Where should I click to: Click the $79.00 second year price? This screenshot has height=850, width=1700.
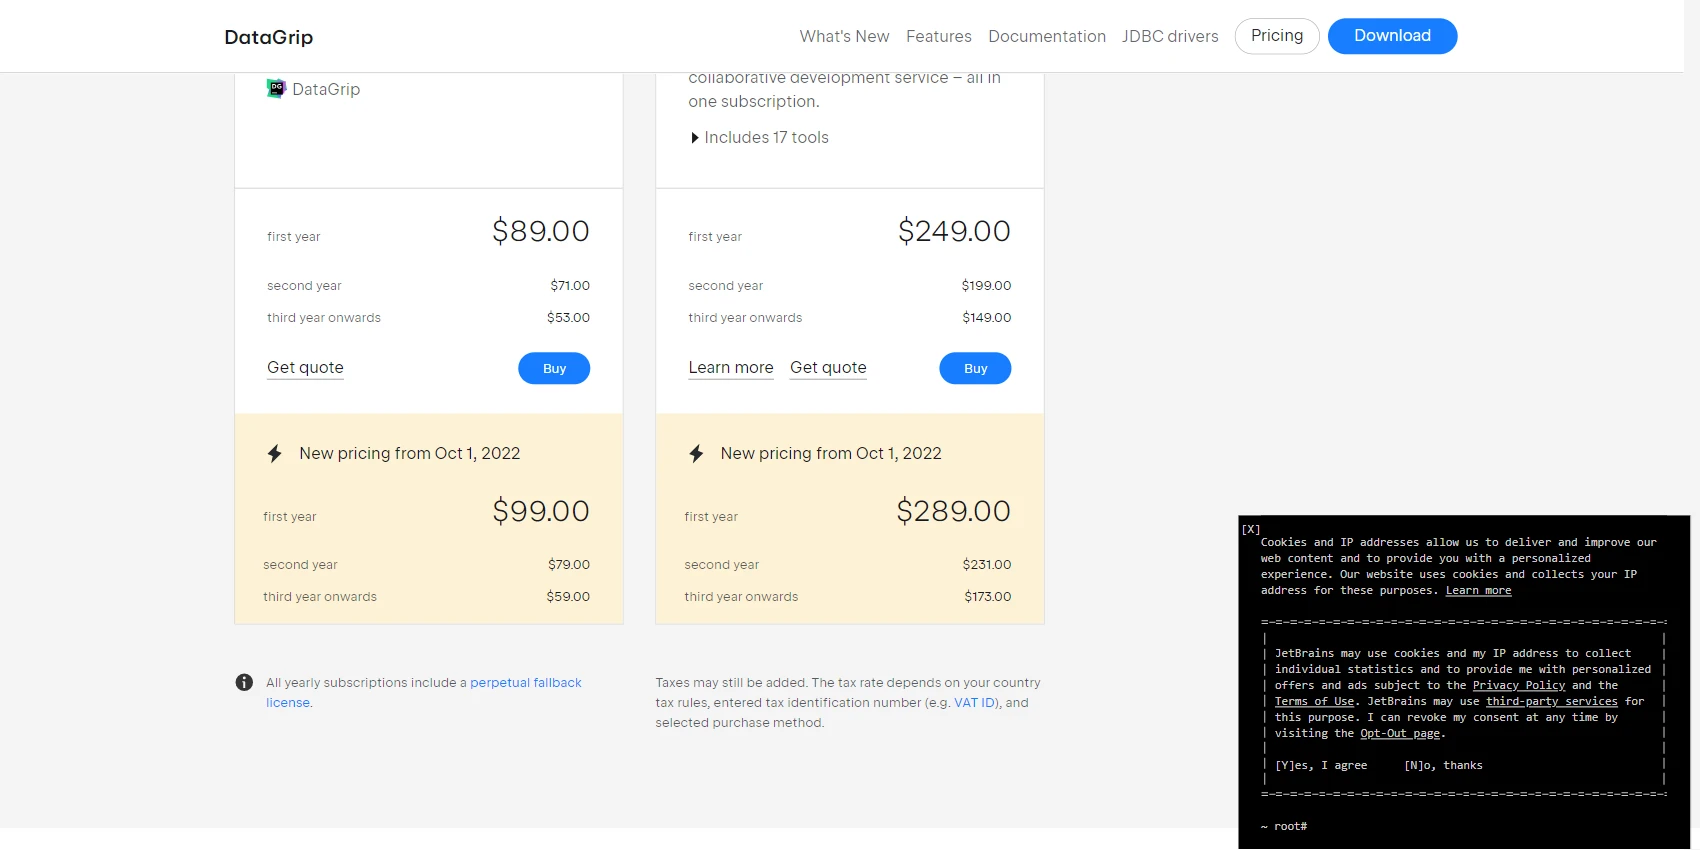tap(569, 565)
